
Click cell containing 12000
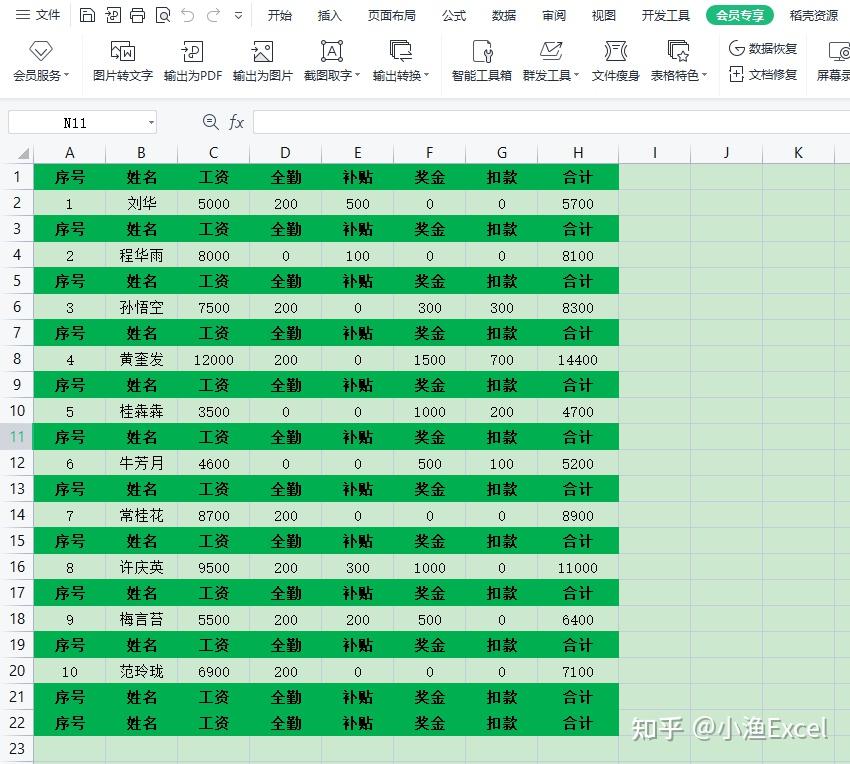[x=214, y=359]
